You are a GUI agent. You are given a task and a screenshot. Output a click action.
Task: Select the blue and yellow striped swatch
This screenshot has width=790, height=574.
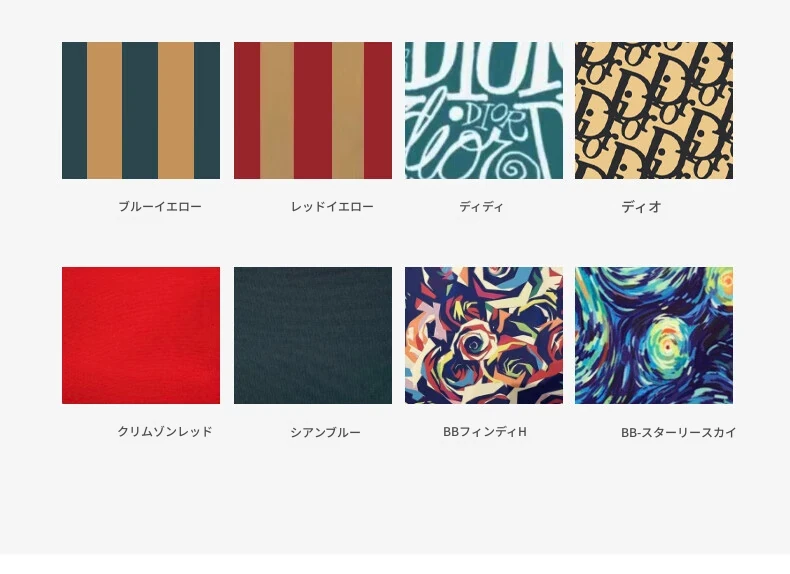click(141, 110)
